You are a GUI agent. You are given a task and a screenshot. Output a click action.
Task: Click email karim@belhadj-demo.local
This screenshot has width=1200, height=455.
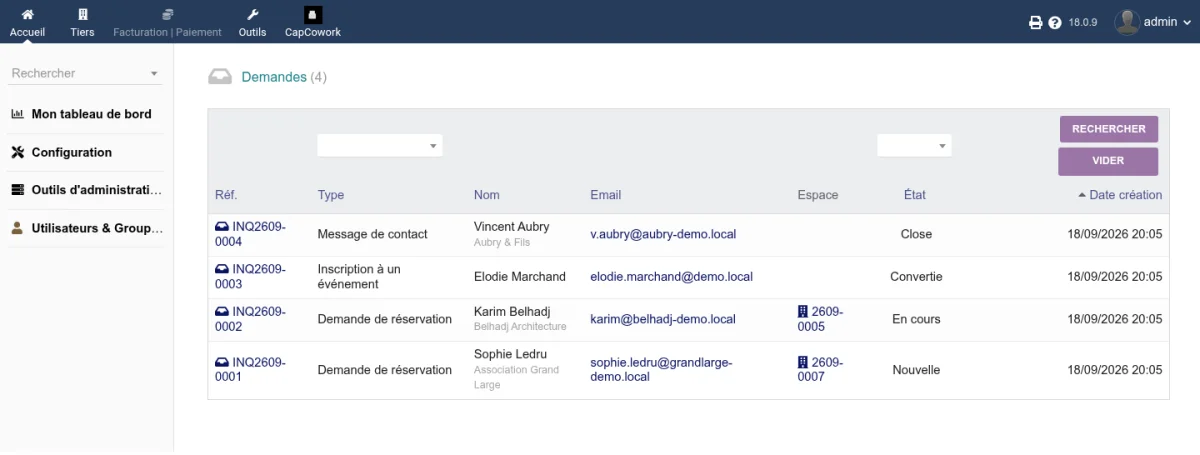coord(663,319)
